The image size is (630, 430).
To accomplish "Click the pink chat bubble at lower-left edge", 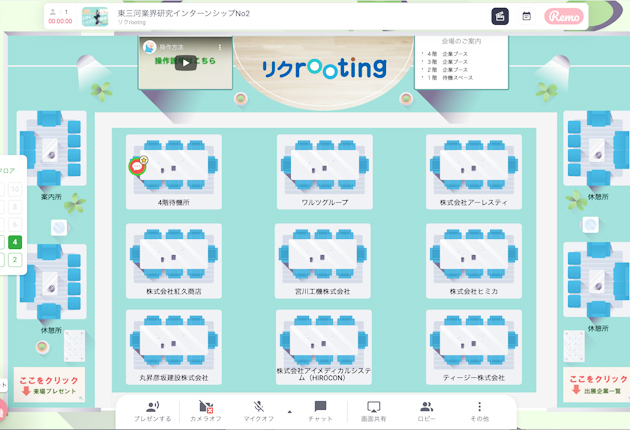I will (x=2, y=409).
